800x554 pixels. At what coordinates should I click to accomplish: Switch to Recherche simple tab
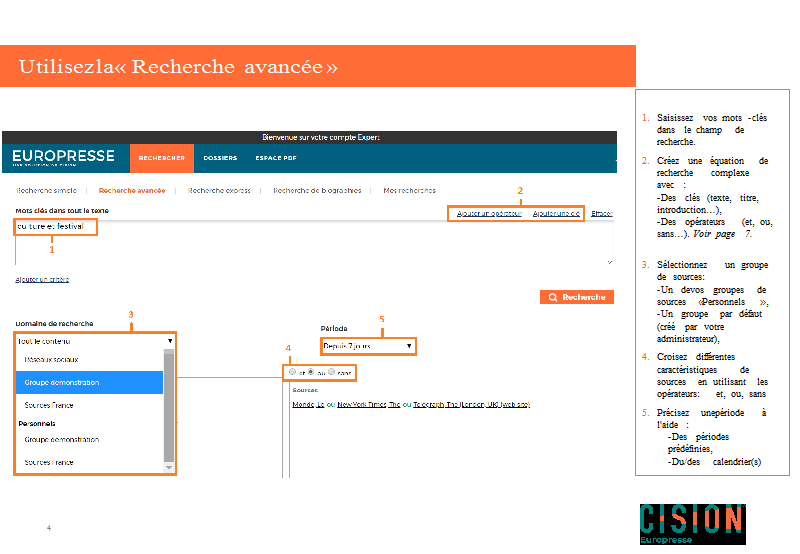[x=44, y=190]
